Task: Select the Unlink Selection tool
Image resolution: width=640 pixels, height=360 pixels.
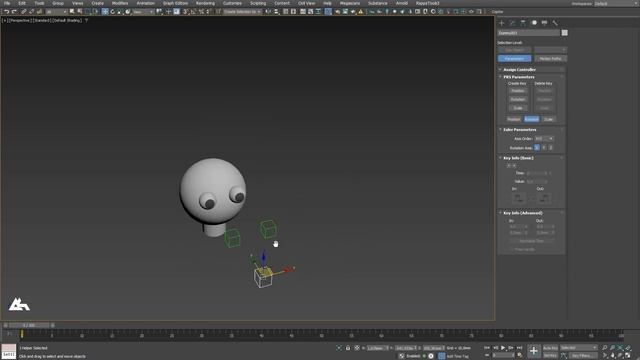Action: tap(31, 12)
